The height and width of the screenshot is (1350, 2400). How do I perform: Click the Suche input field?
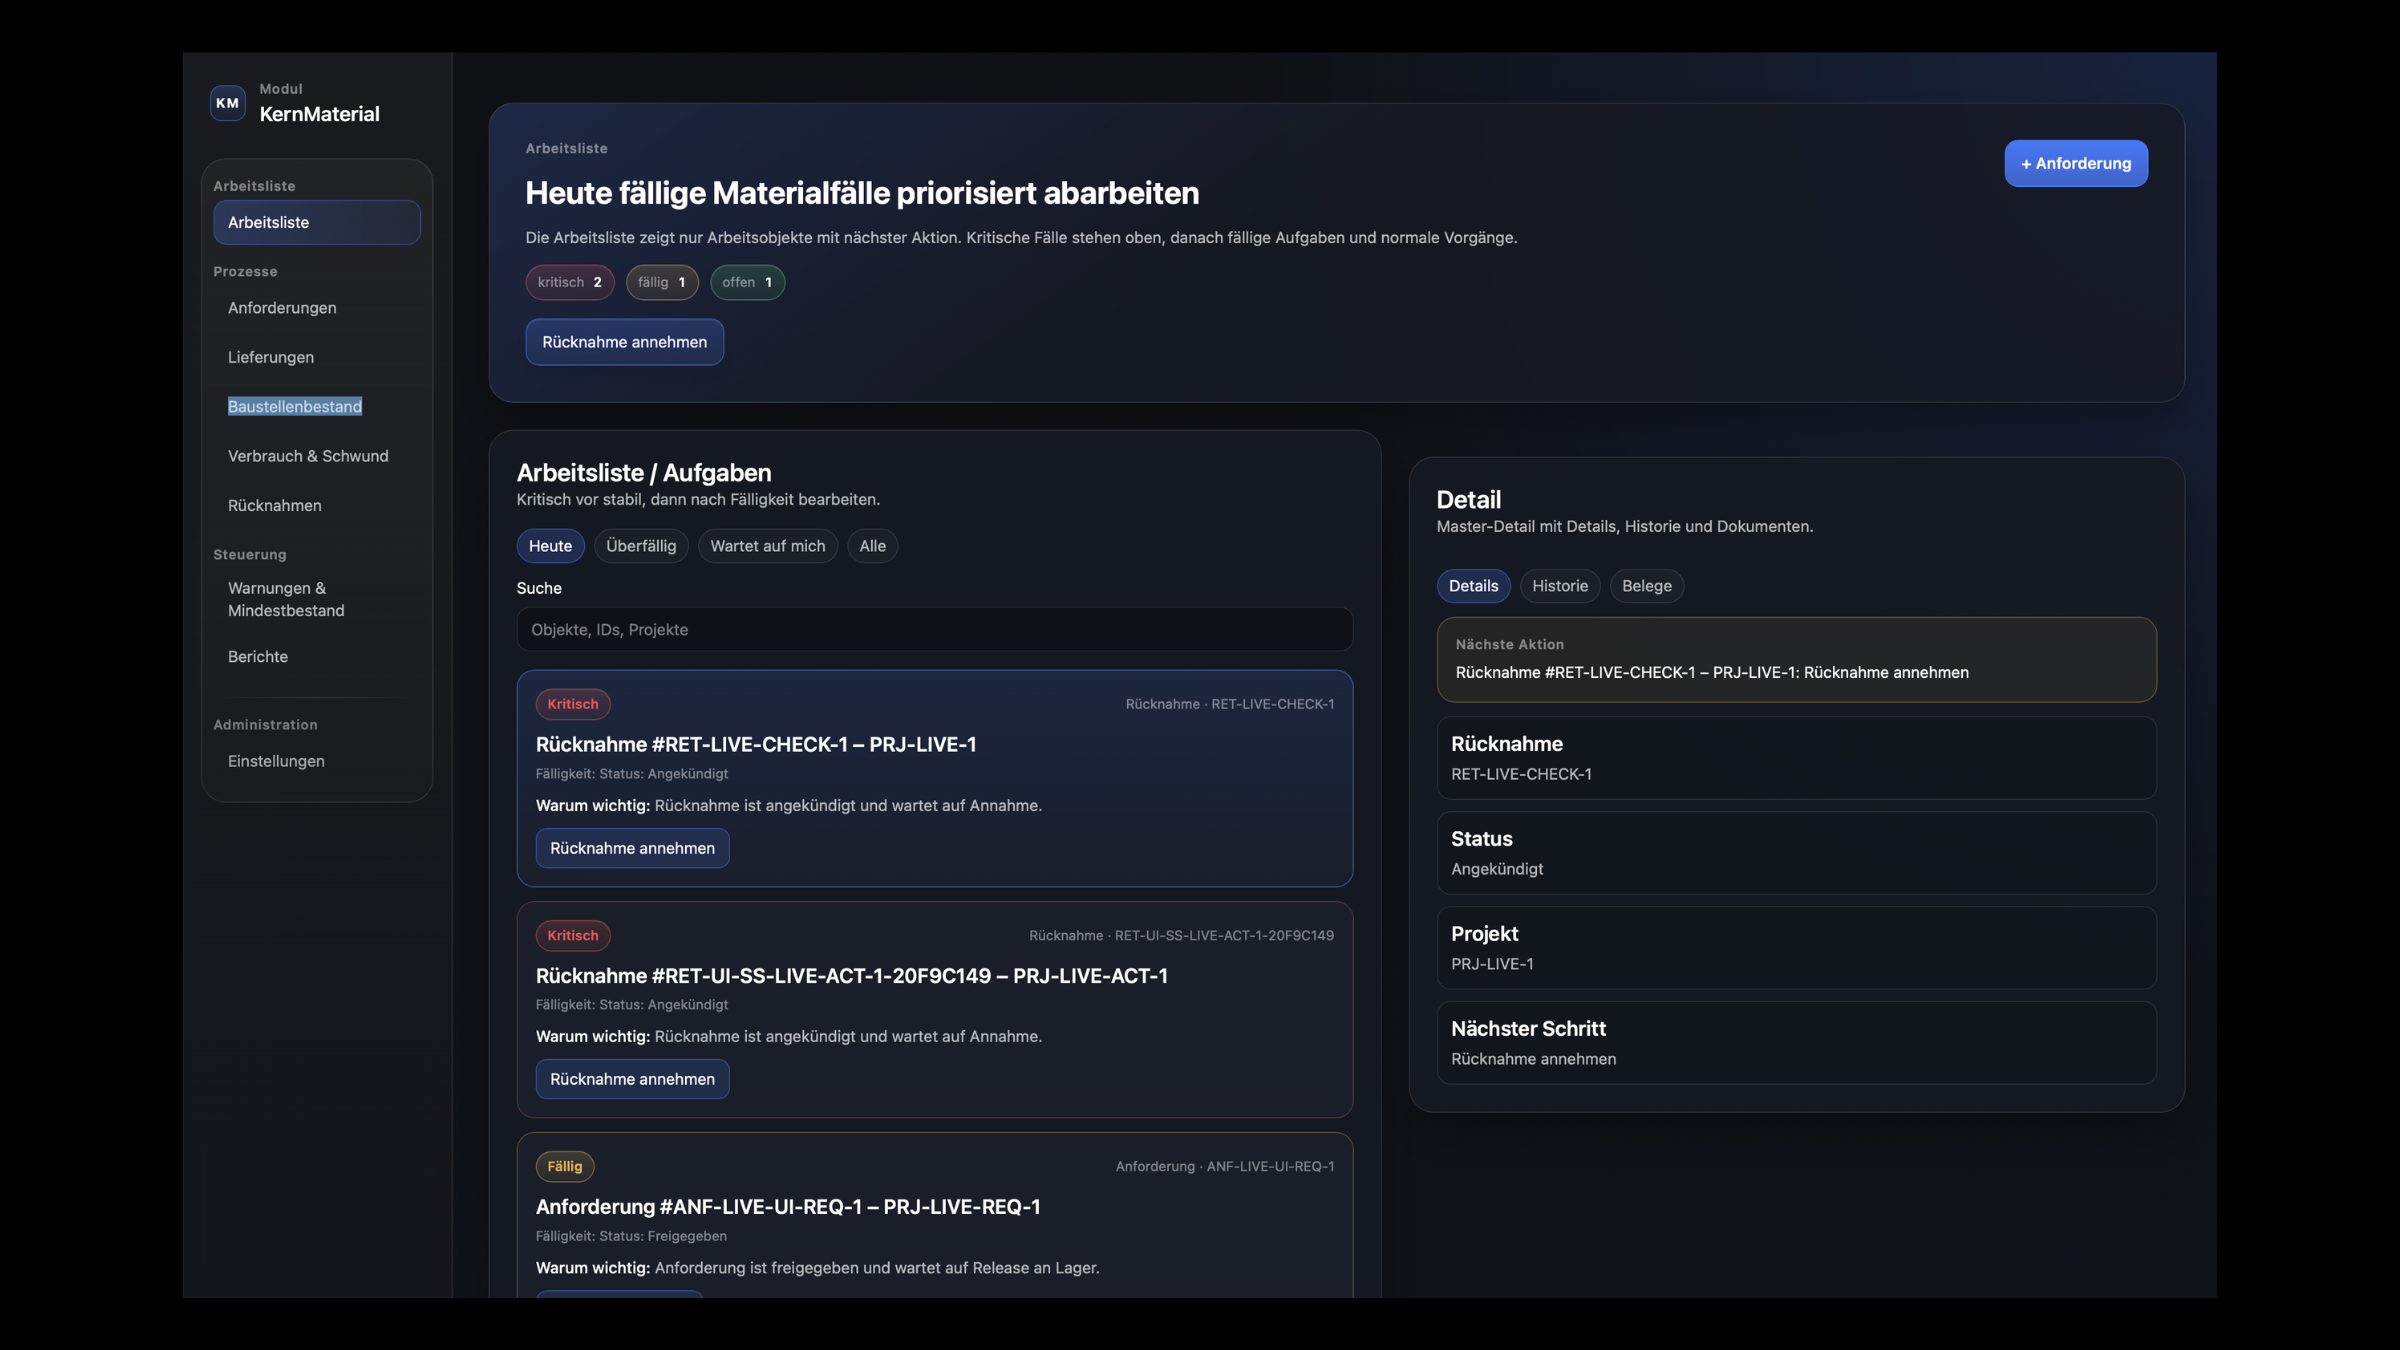click(933, 629)
